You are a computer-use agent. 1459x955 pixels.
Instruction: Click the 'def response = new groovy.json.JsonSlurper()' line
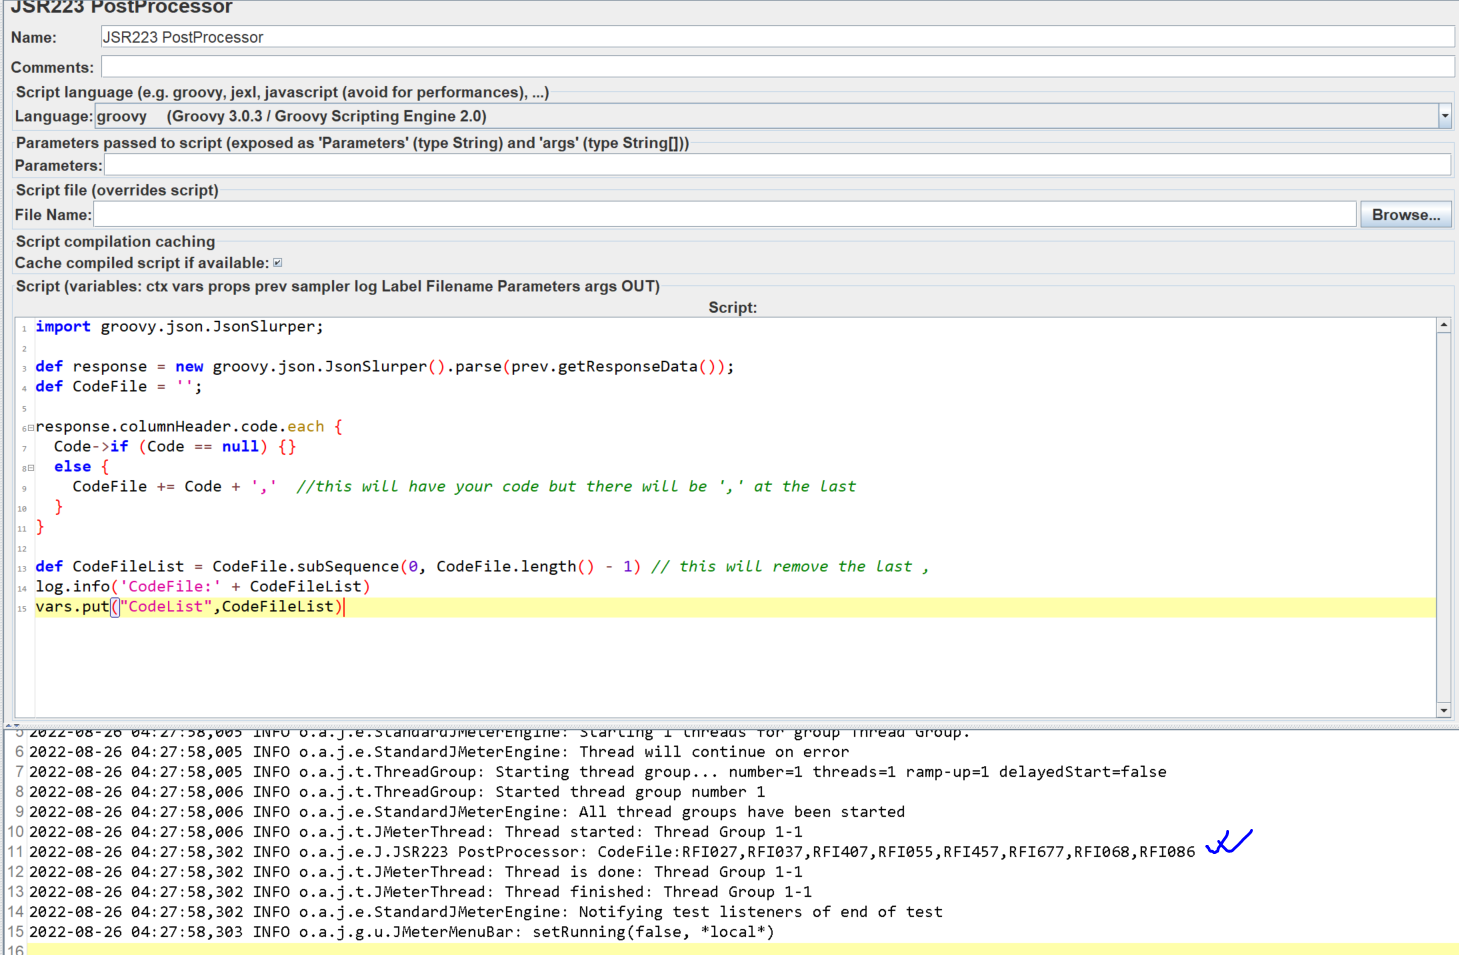coord(385,367)
